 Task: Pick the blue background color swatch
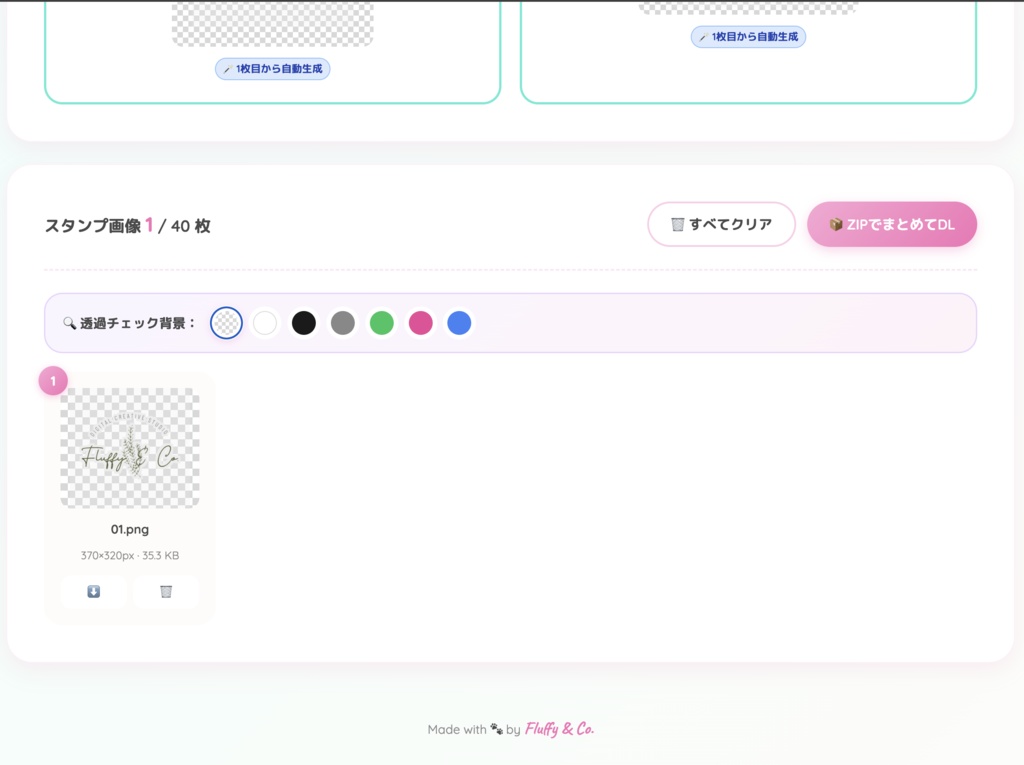[460, 322]
